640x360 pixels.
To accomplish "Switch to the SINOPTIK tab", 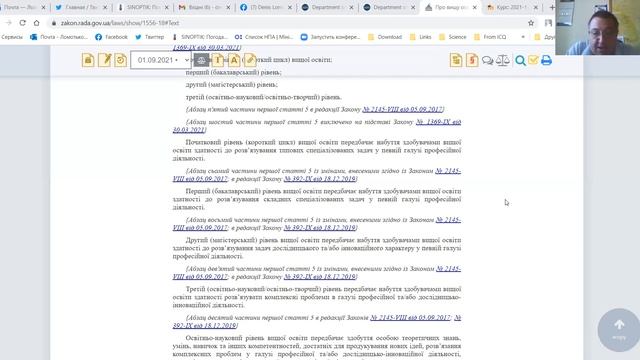I will click(142, 7).
